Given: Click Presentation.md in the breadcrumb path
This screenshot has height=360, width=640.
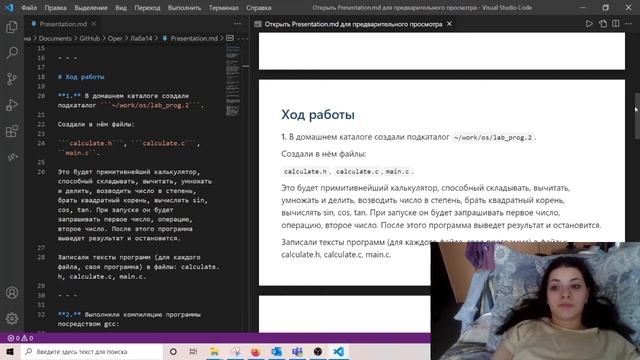Looking at the screenshot, I should (194, 38).
